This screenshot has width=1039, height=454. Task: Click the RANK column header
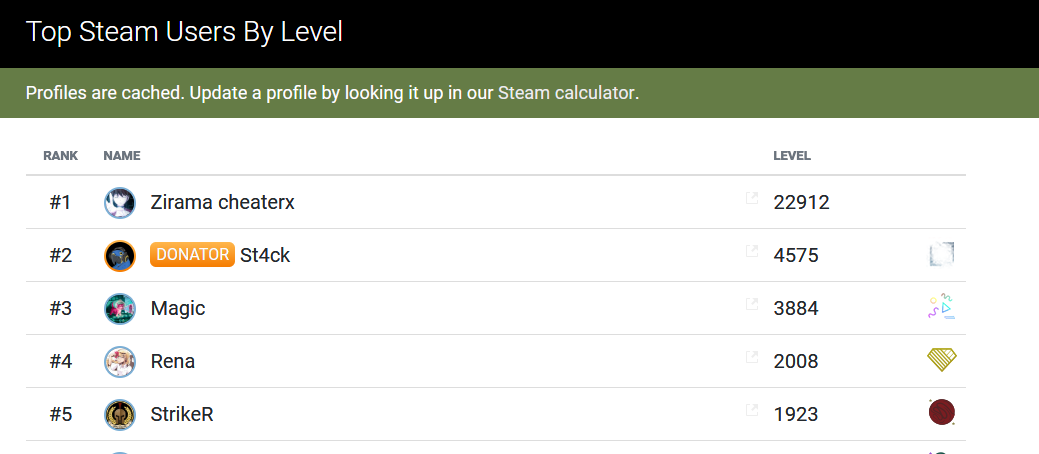[61, 156]
